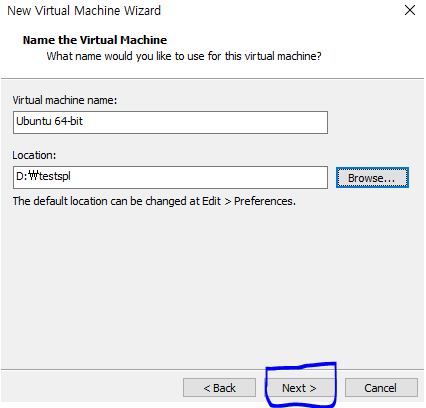This screenshot has width=426, height=408.
Task: Cancel the New Virtual Machine Wizard
Action: pyautogui.click(x=381, y=388)
